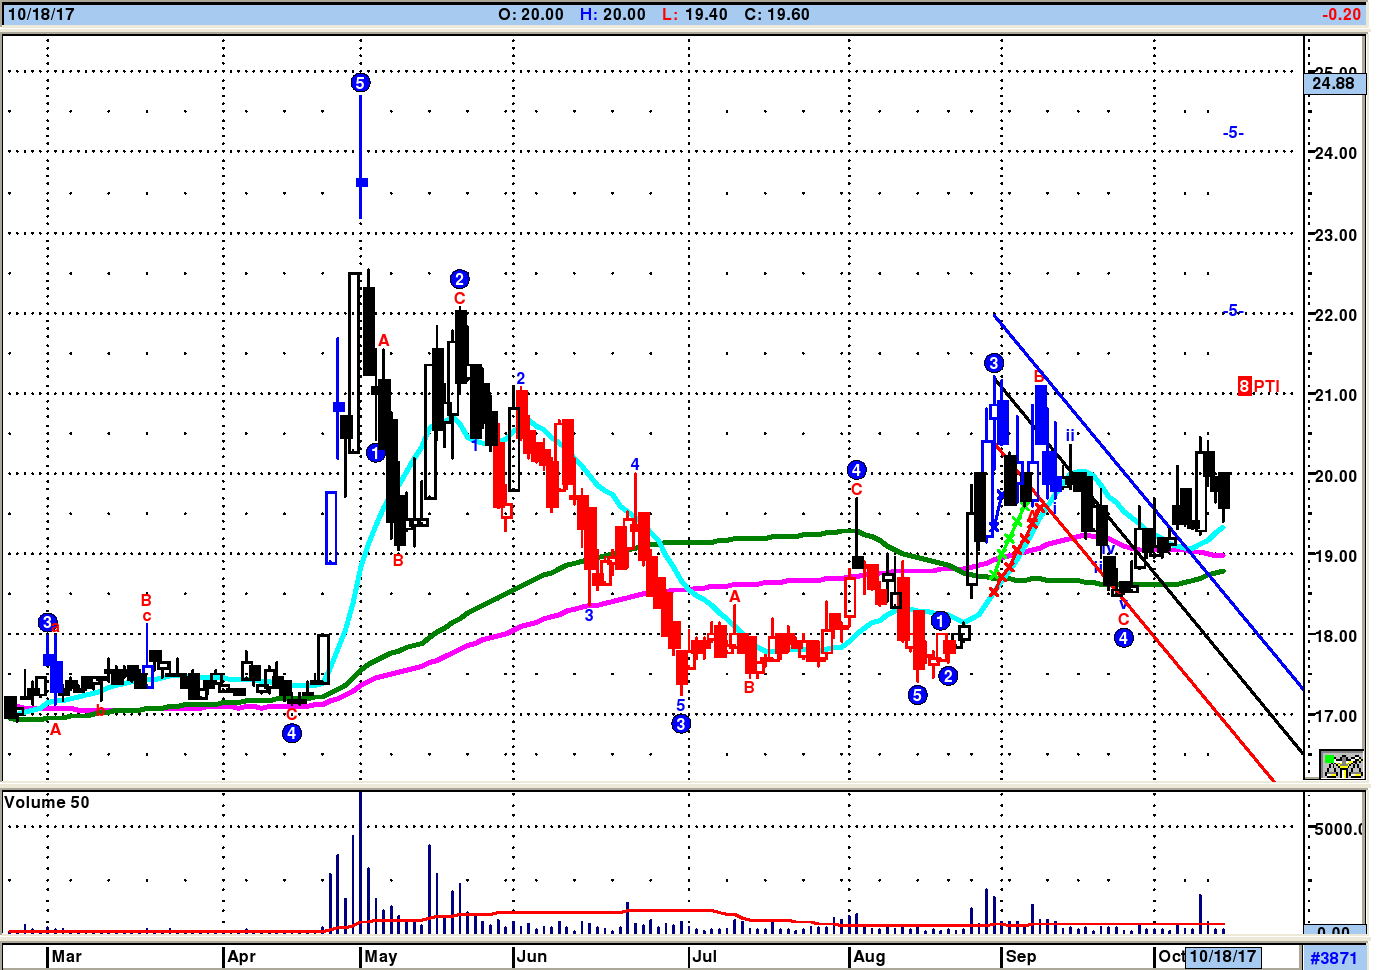Select circled wave 4 marker at early August peak
Screen dimensions: 1400x970
856,470
